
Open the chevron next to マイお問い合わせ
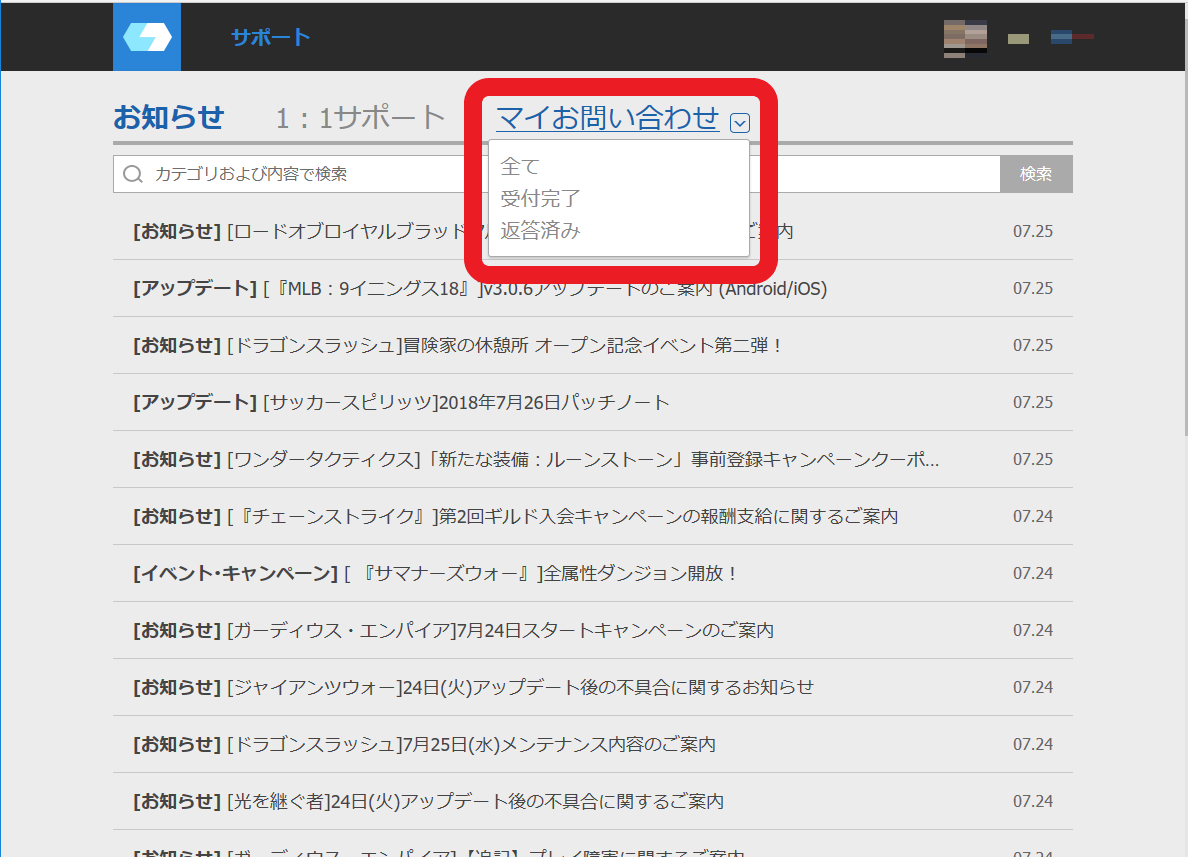click(x=740, y=121)
